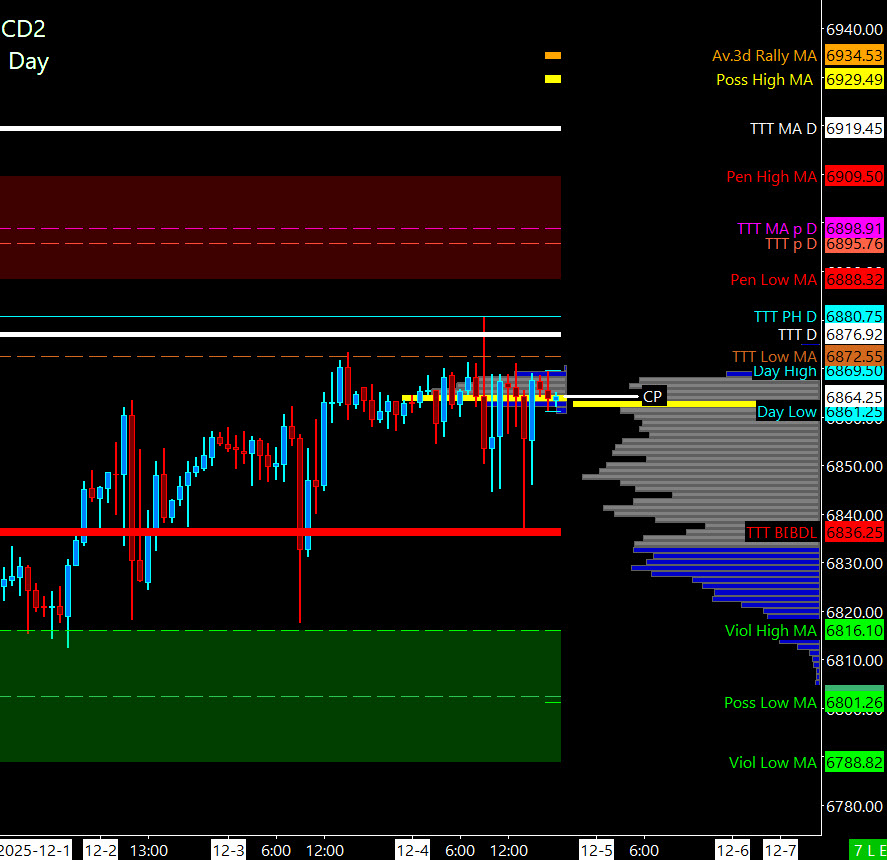Click the cyan TTT PH D value 6880.75
The width and height of the screenshot is (887, 860).
853,316
